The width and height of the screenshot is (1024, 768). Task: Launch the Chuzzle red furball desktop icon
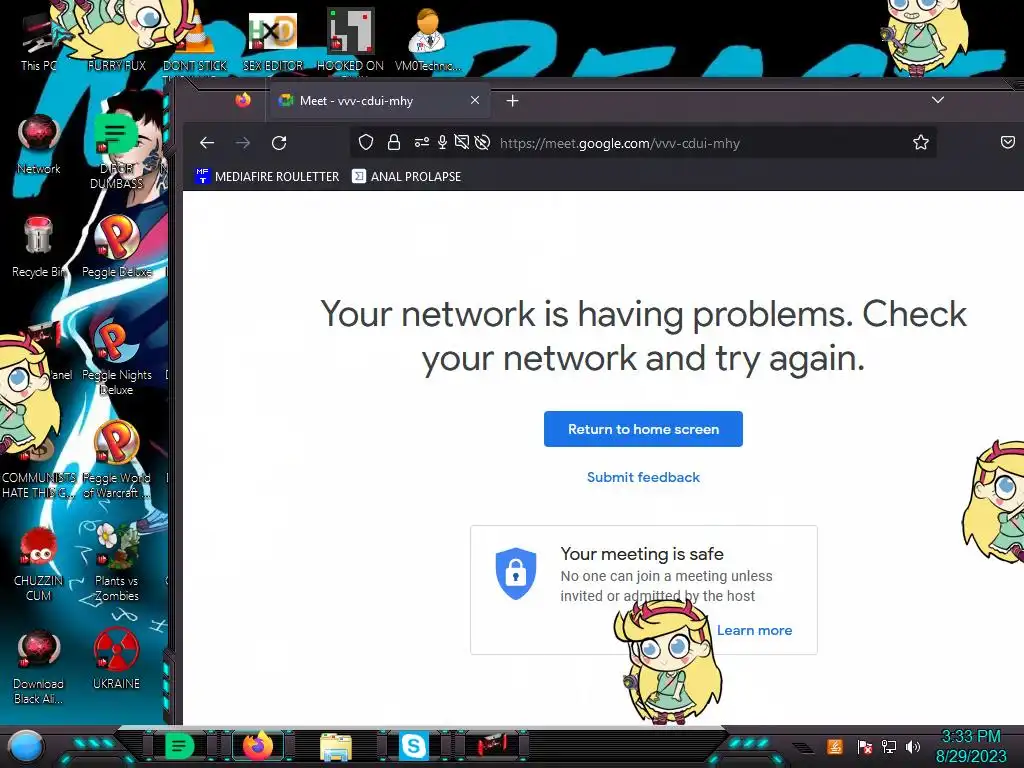coord(39,563)
